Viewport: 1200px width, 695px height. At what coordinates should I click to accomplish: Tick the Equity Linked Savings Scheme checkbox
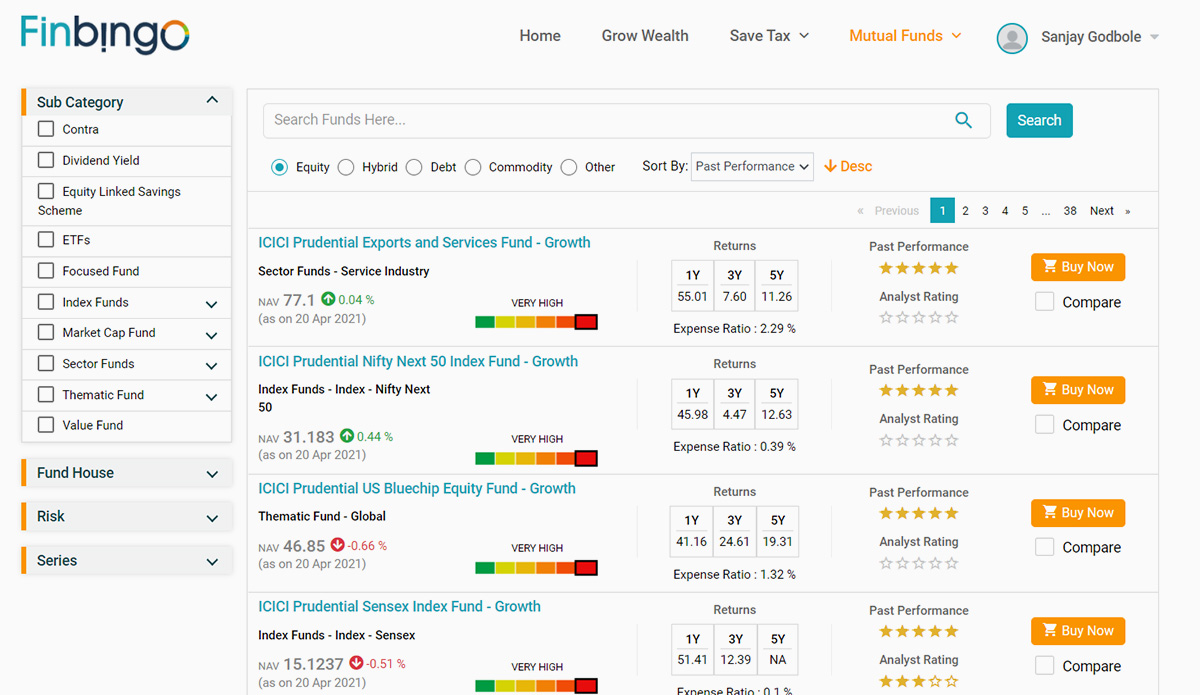coord(46,191)
